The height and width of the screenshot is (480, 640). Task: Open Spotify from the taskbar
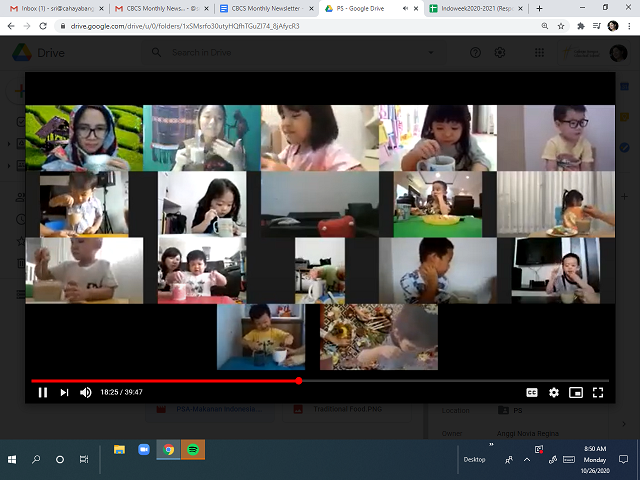pyautogui.click(x=193, y=450)
